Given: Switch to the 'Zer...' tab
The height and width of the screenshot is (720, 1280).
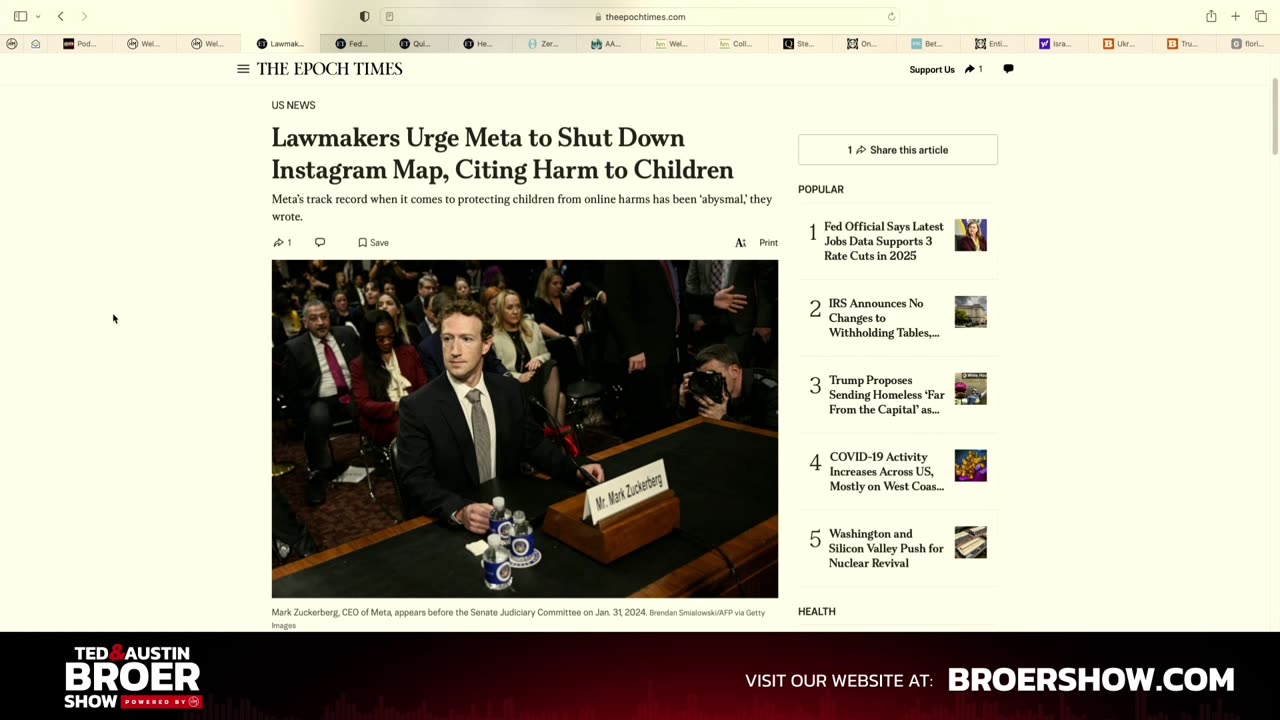Looking at the screenshot, I should 544,43.
